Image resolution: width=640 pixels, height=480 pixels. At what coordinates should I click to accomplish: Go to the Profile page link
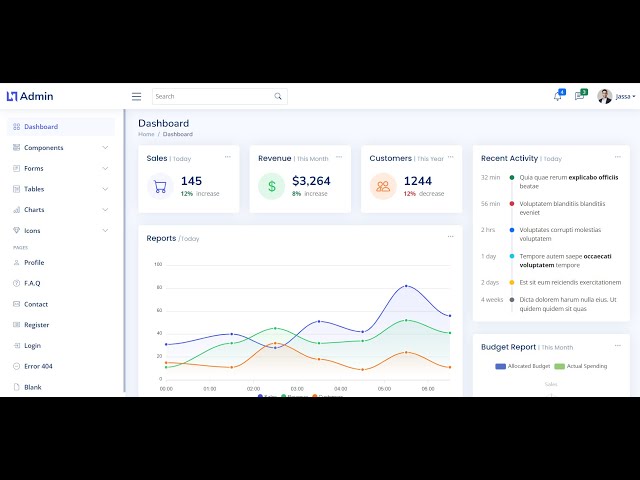click(x=61, y=262)
